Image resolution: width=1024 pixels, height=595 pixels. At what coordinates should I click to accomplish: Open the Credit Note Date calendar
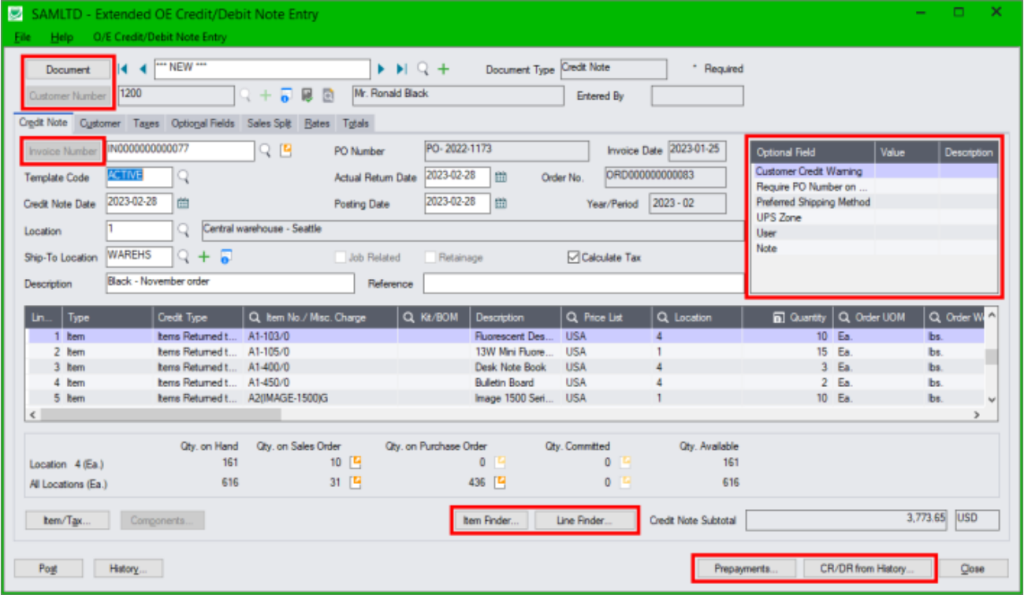coord(184,203)
